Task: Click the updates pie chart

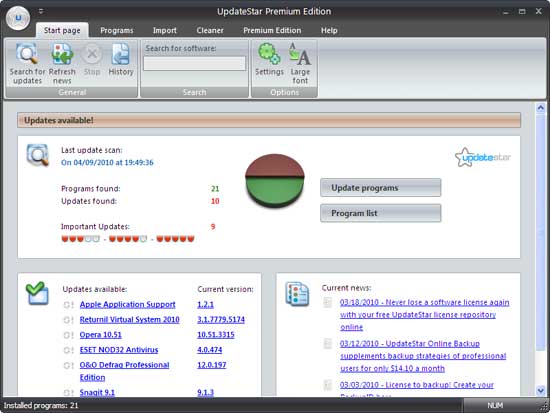Action: pos(274,180)
